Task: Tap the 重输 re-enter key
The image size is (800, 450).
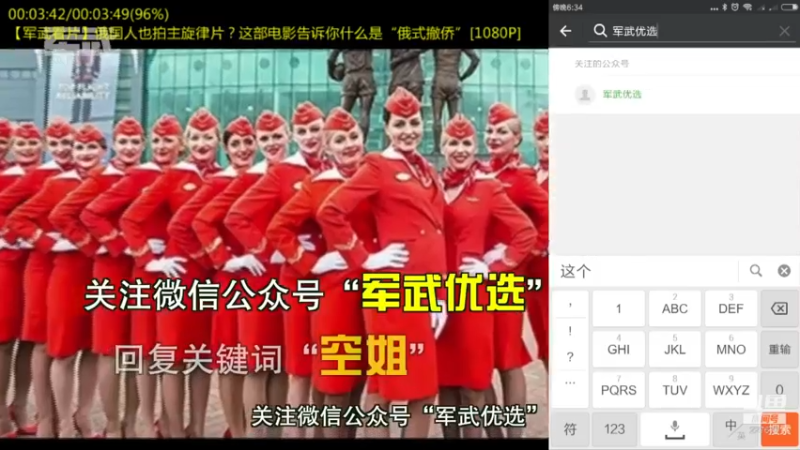Action: (x=779, y=349)
